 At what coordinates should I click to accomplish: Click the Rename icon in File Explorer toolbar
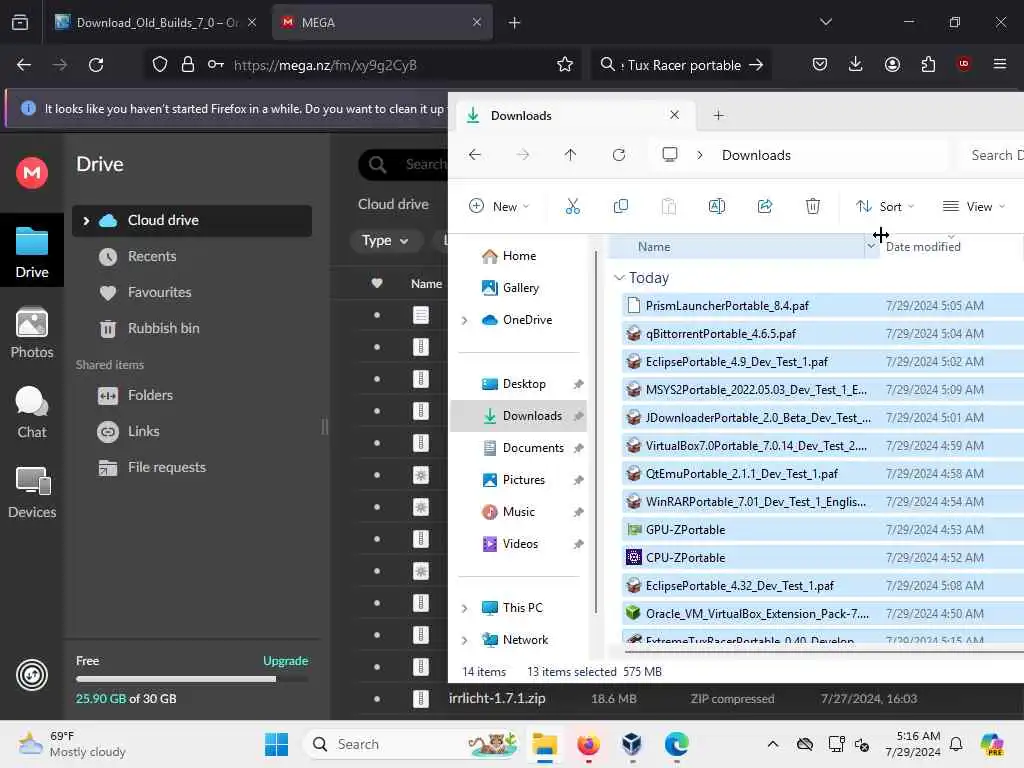(x=716, y=206)
